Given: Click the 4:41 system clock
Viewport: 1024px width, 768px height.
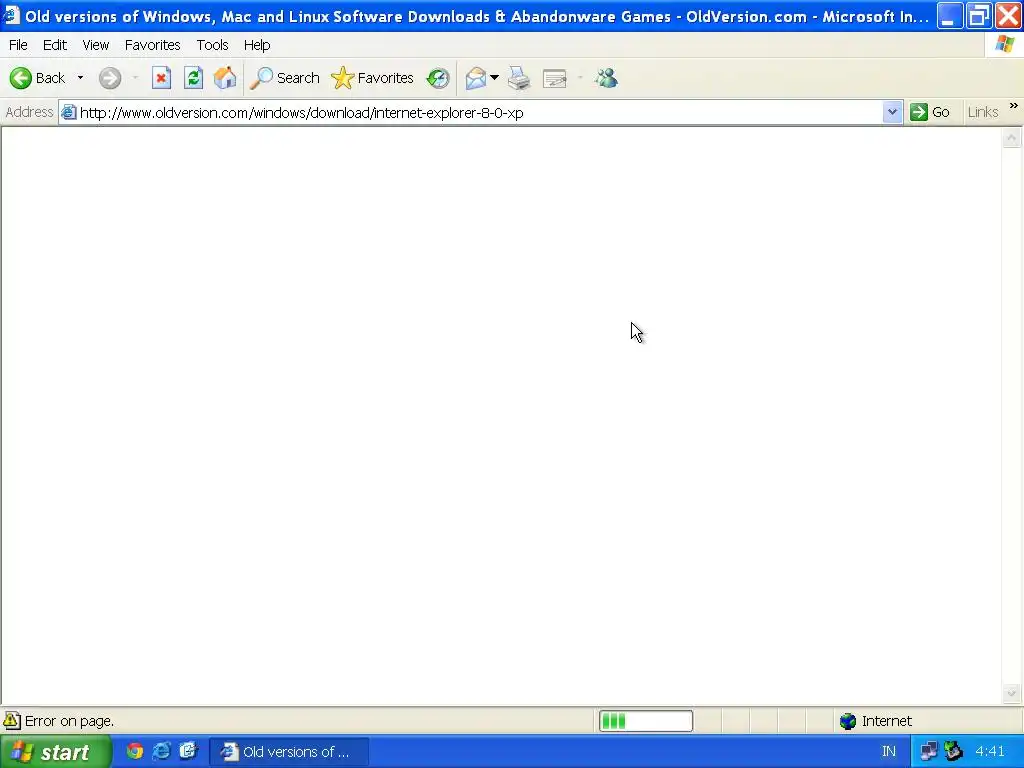Looking at the screenshot, I should [x=989, y=752].
